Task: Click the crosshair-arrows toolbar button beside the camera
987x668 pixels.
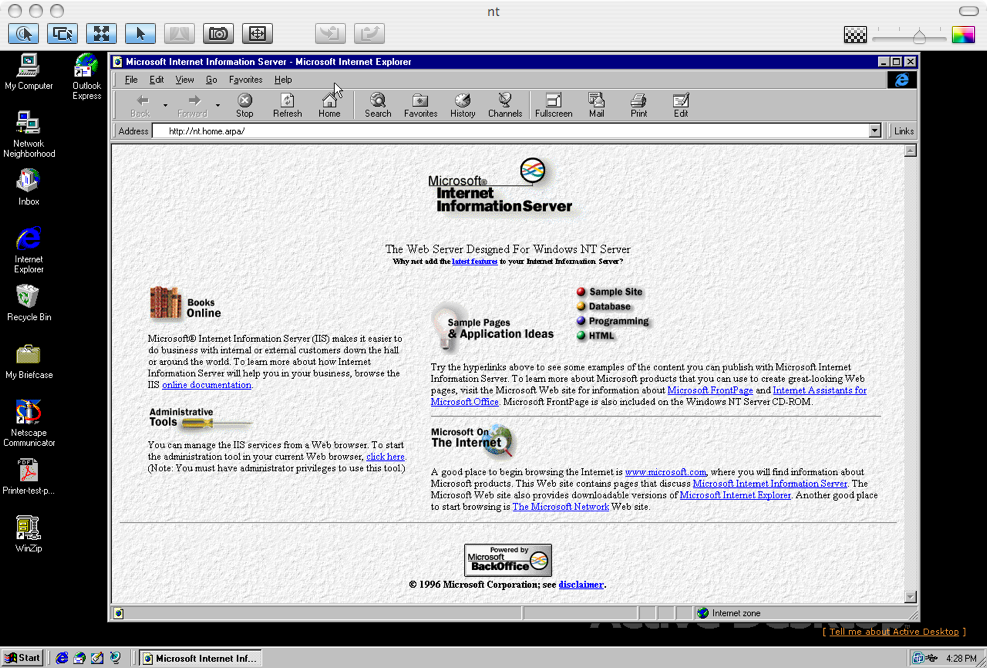Action: pos(257,33)
